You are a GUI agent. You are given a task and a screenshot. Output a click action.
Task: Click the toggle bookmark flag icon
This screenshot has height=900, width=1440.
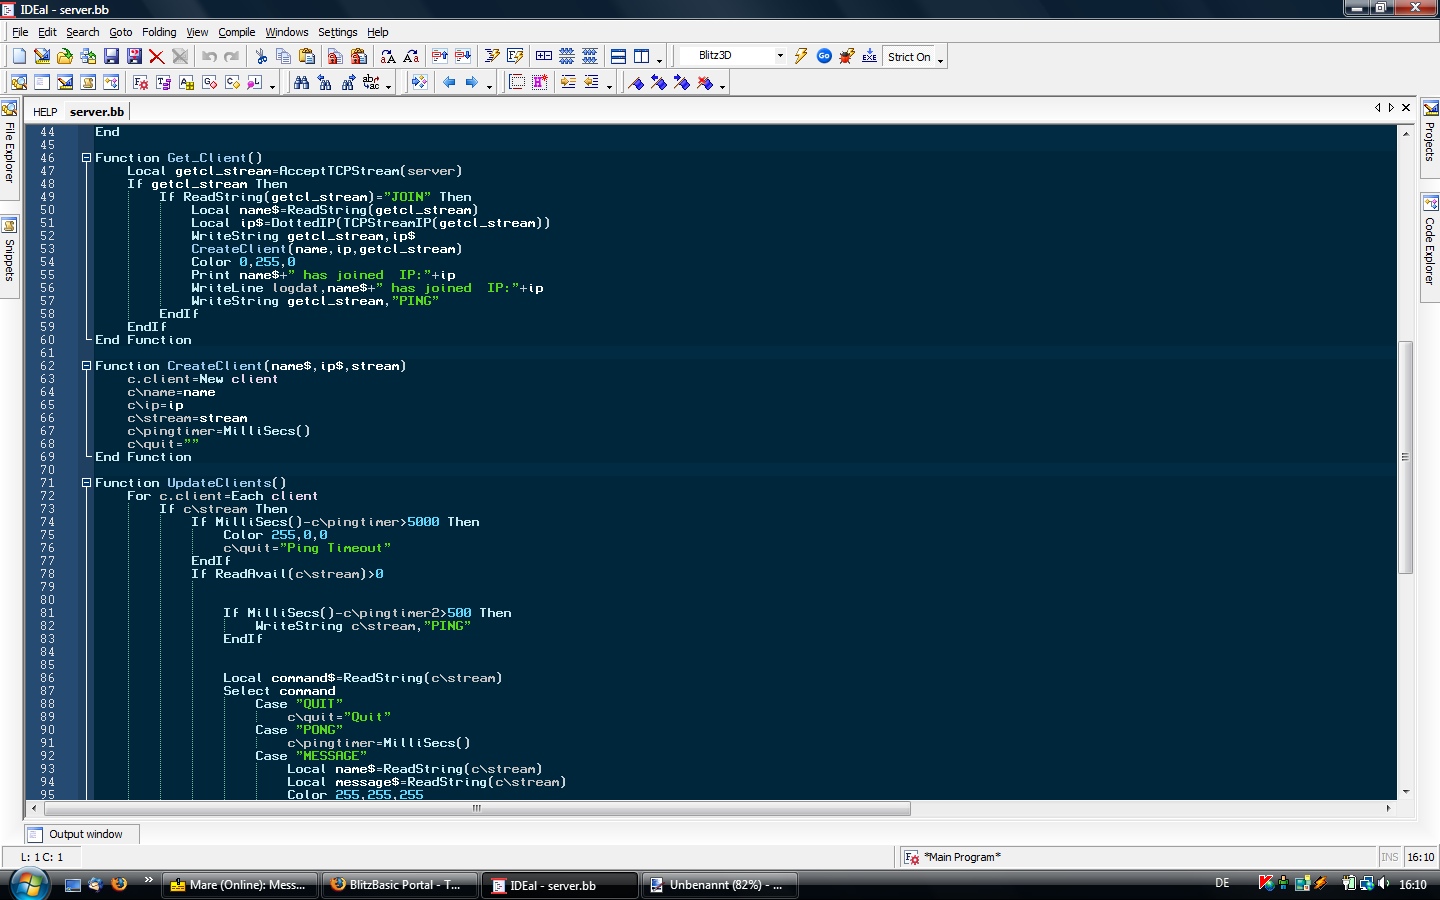636,83
